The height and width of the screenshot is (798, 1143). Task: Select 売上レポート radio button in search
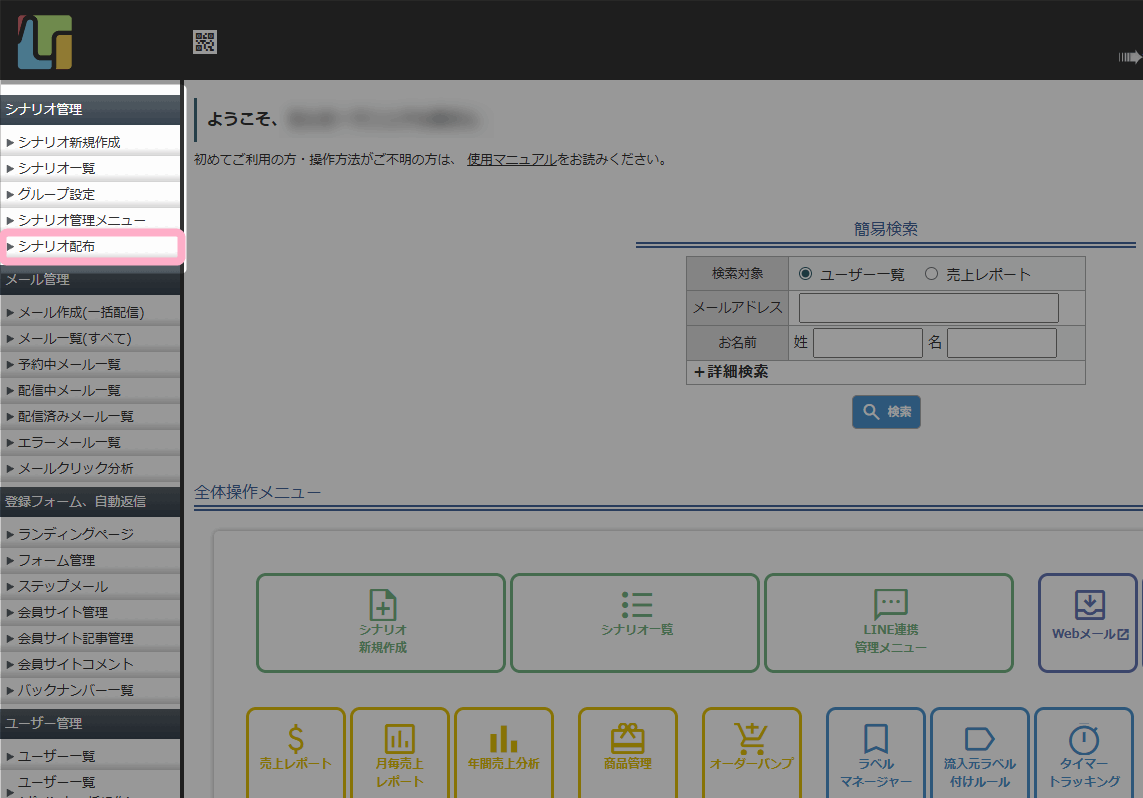point(931,274)
